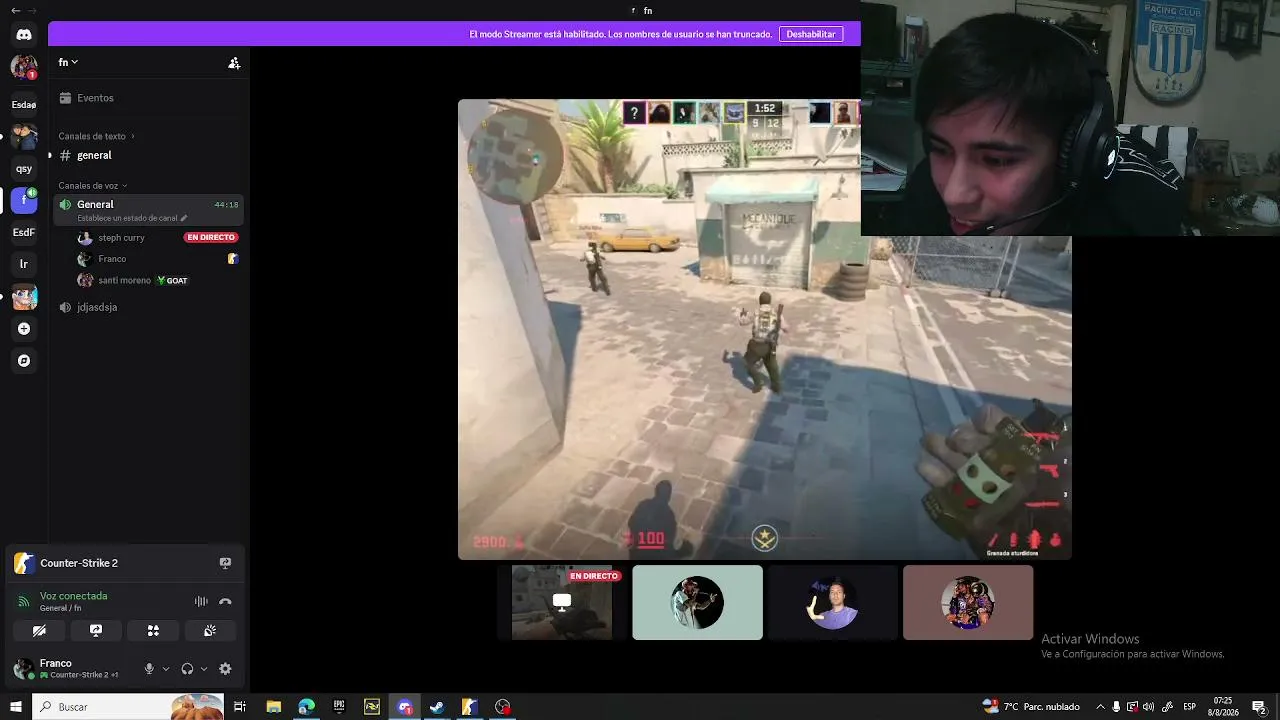Deafen audio with the headphones button
Screen dimensions: 1280x720
click(x=187, y=669)
